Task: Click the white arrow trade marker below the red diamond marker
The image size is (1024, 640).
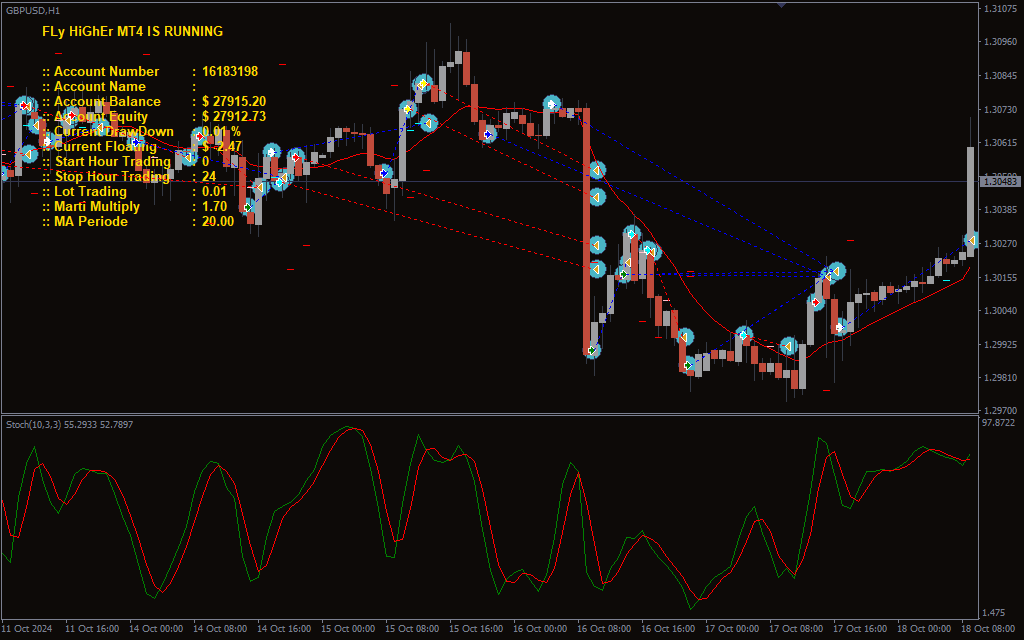Action: 841,326
